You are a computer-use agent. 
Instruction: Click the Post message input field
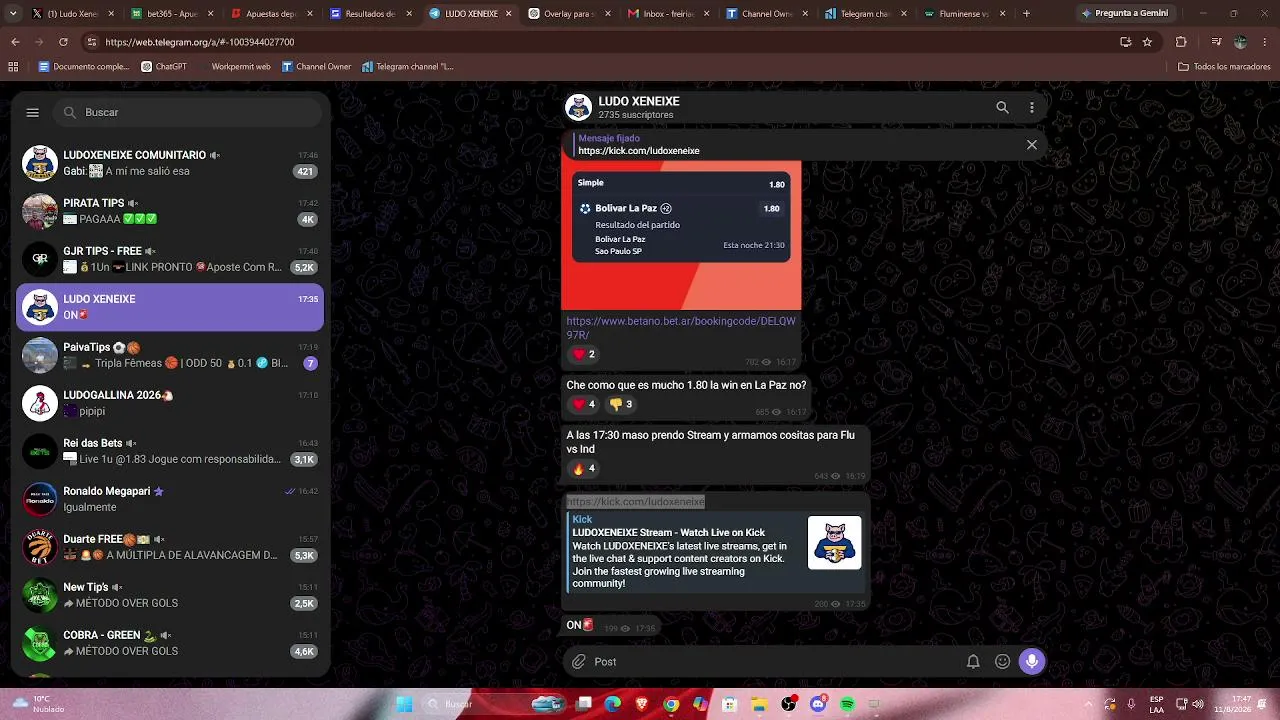click(x=775, y=662)
